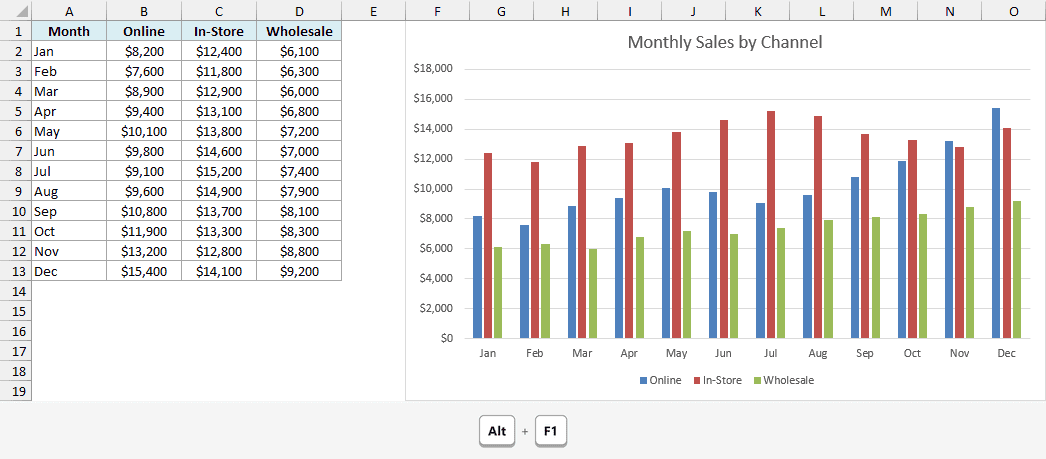Screen dimensions: 1046x459
Task: Click the Sep category axis label
Action: (865, 354)
